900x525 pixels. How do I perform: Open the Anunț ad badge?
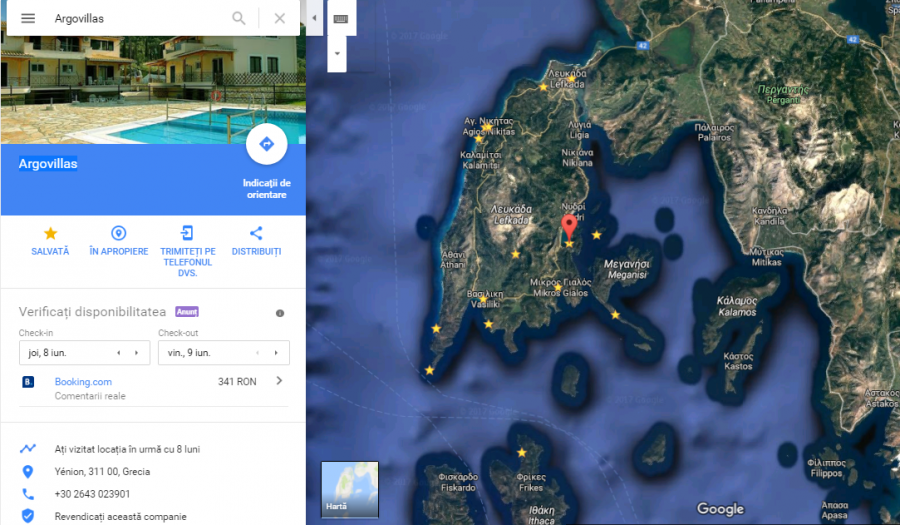[187, 312]
